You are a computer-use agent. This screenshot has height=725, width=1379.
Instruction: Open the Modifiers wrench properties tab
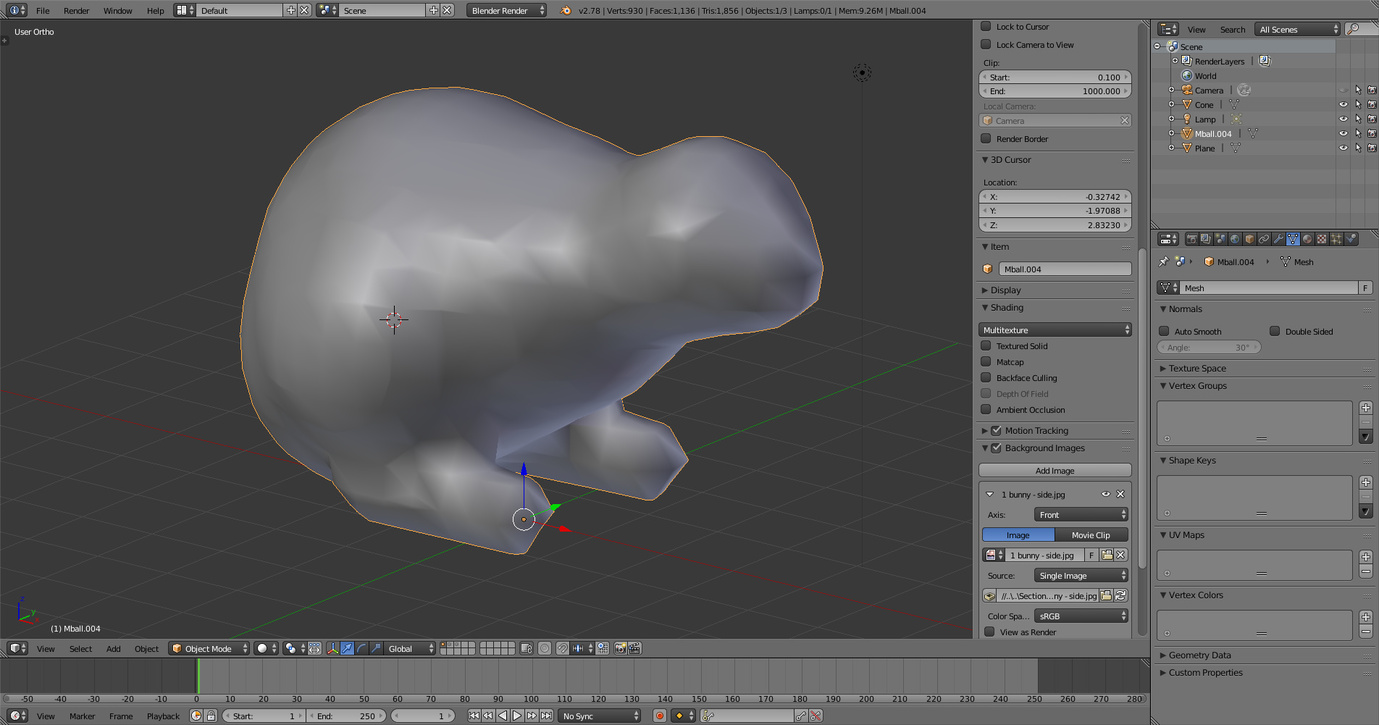(x=1278, y=239)
